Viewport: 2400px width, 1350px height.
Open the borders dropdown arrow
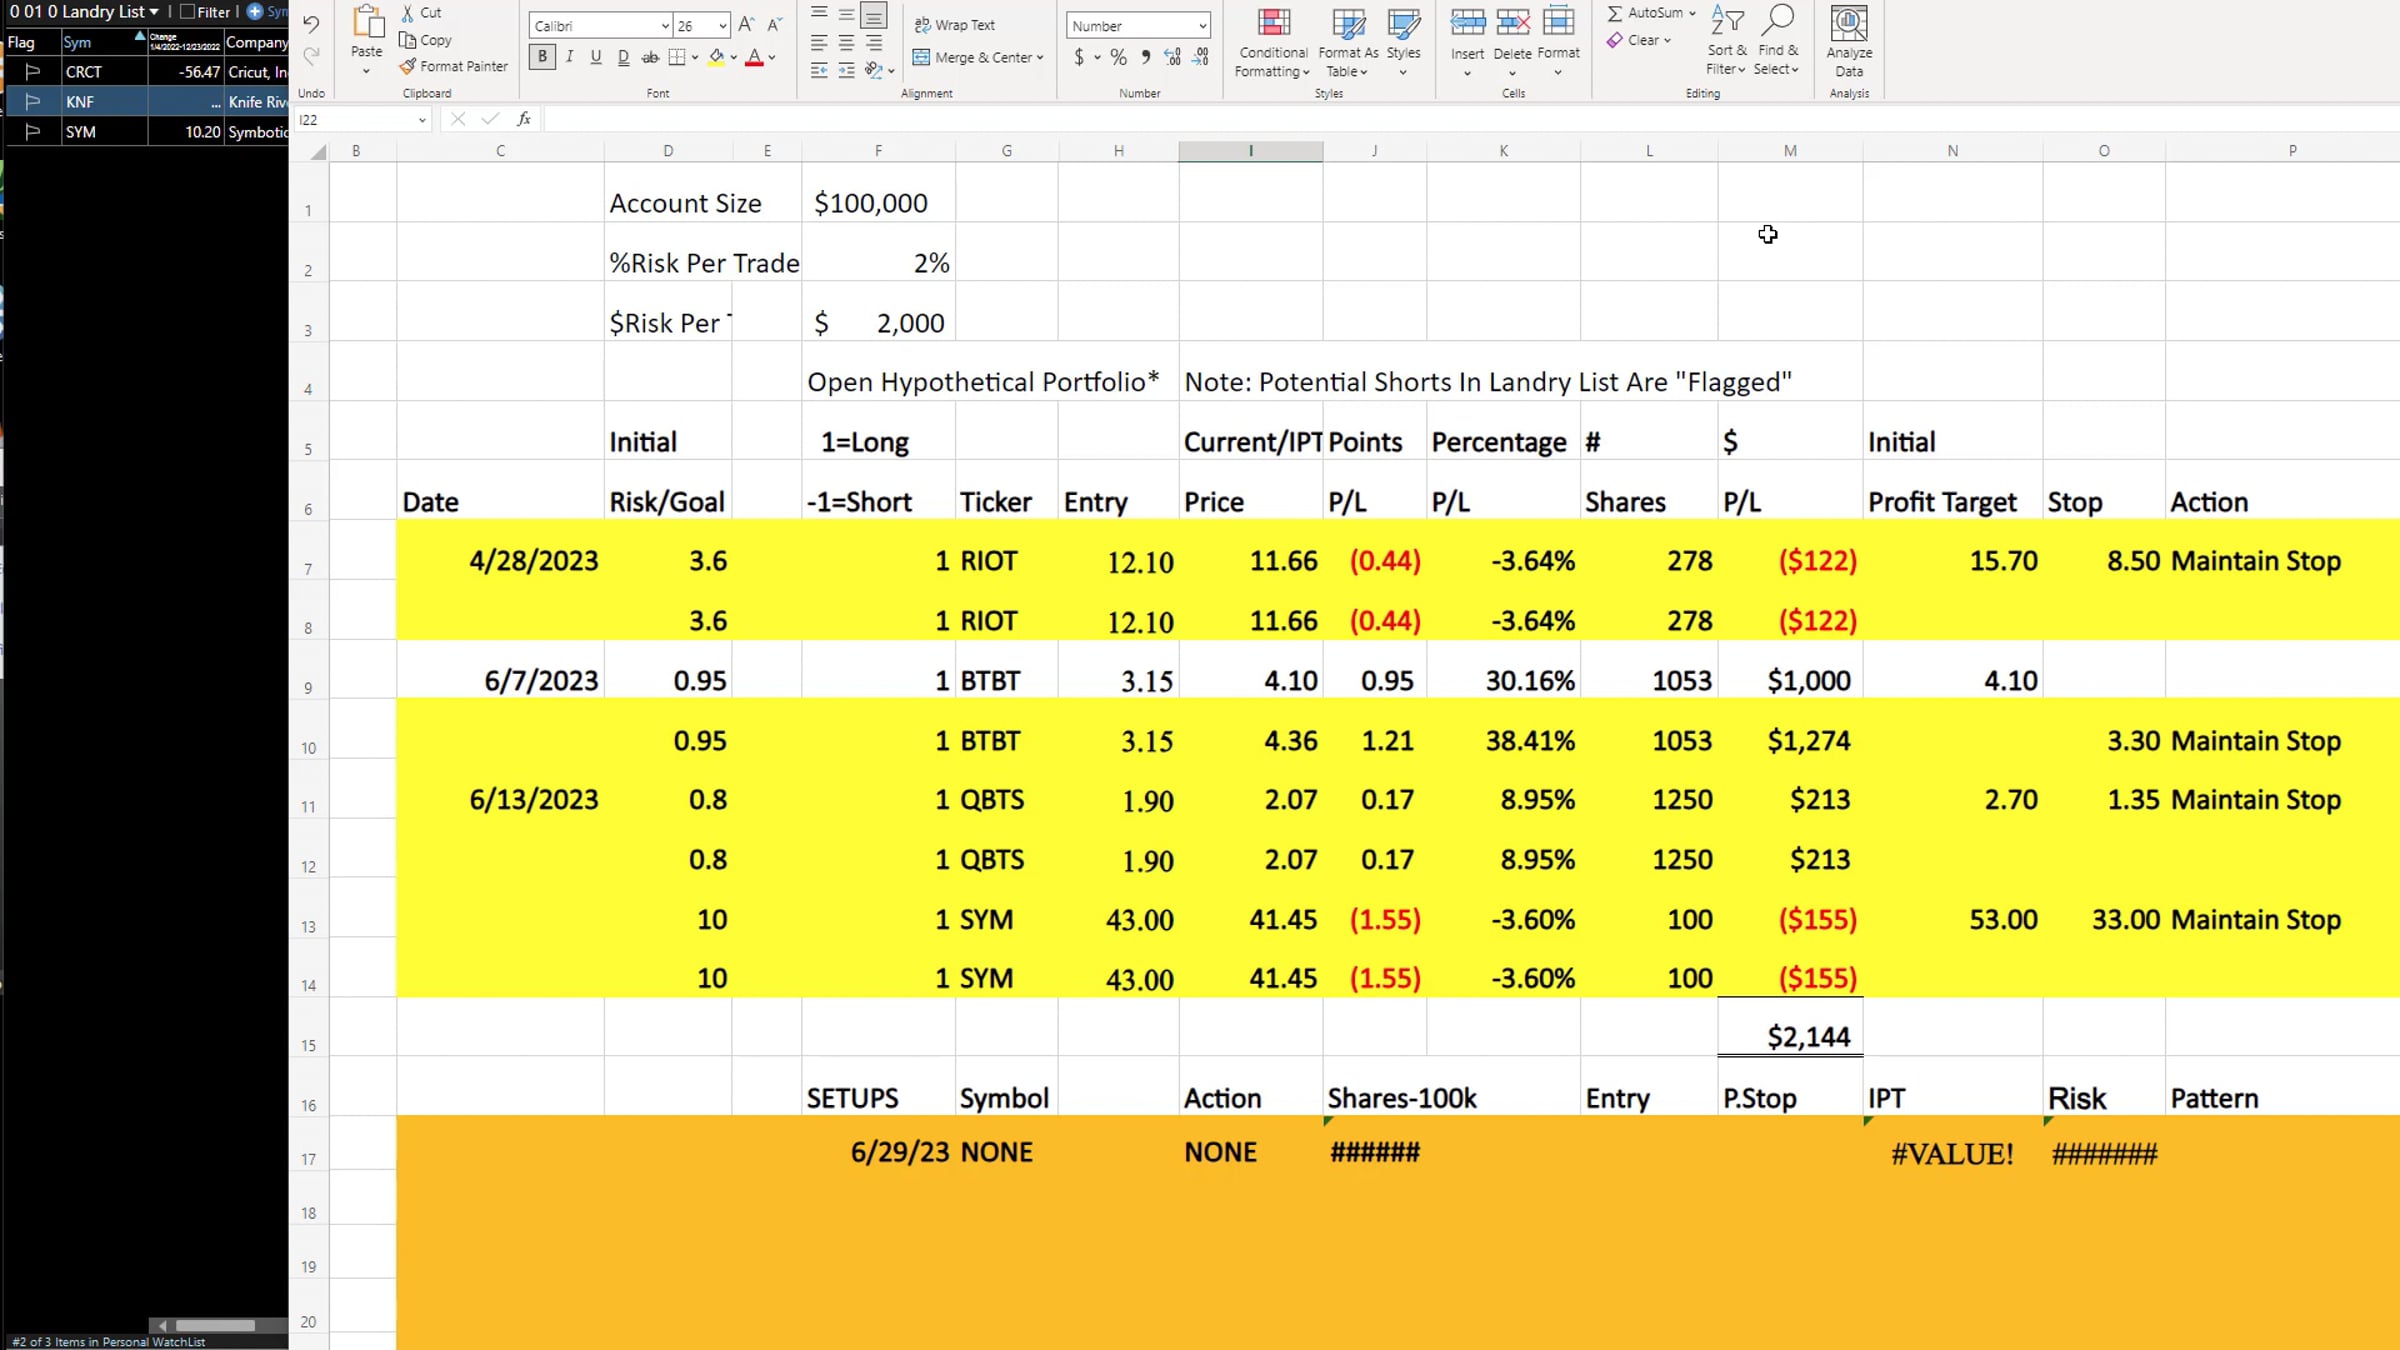coord(694,58)
